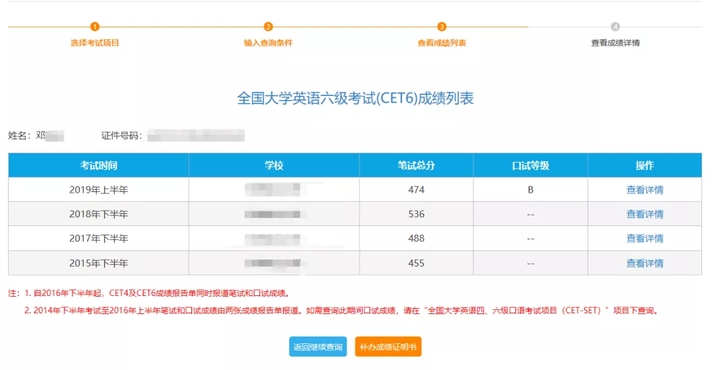The height and width of the screenshot is (370, 720).
Task: Click step 3 circle icon in the progress bar
Action: 441,27
